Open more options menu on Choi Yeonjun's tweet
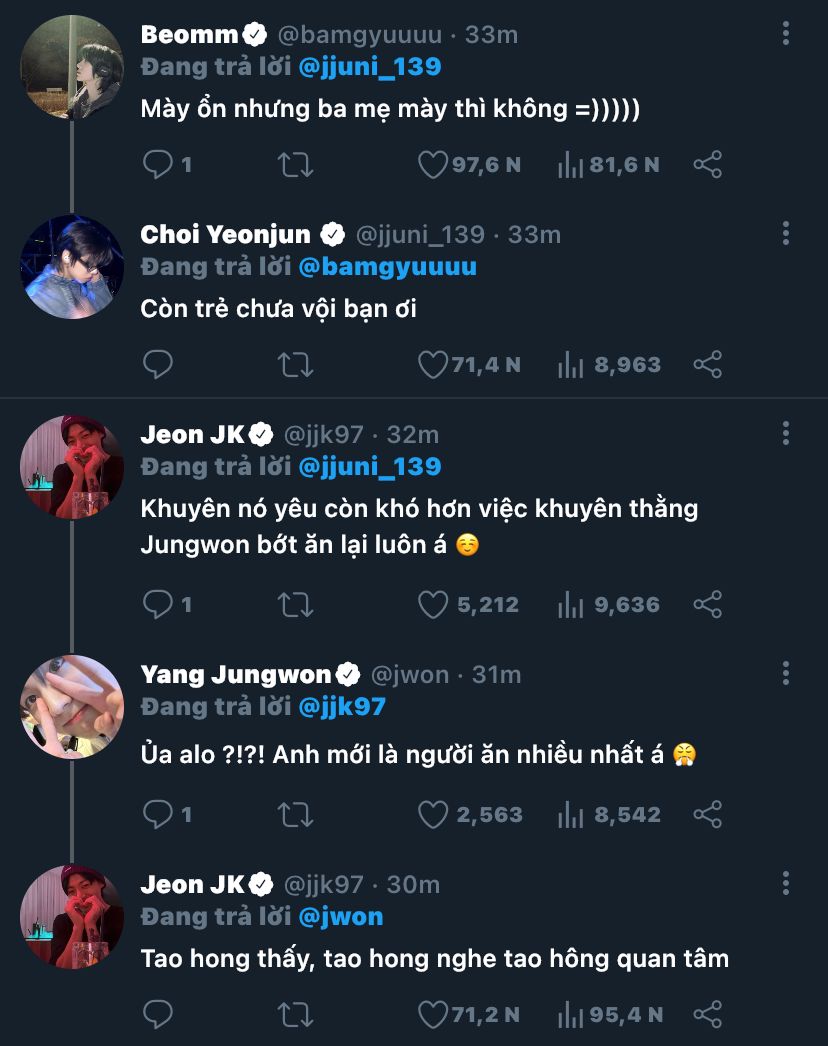828x1046 pixels. coord(786,234)
